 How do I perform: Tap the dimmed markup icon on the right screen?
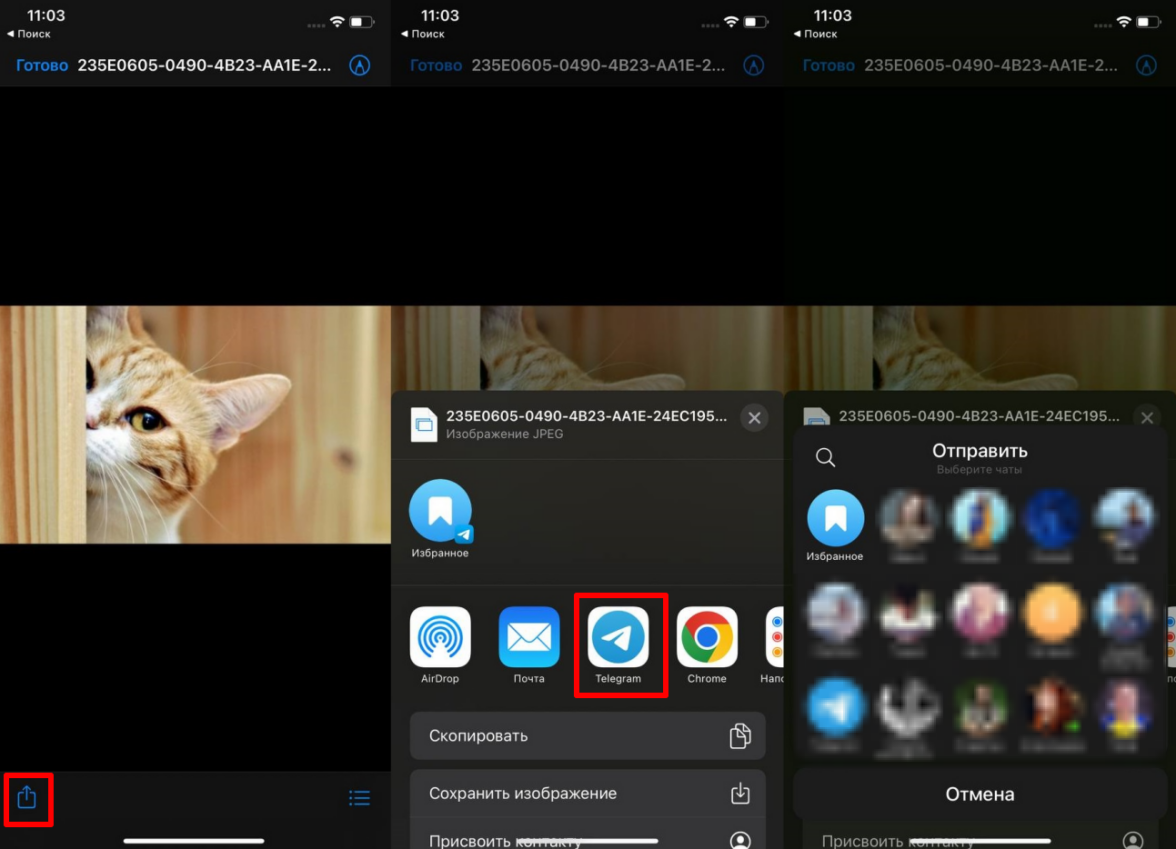click(x=1146, y=65)
